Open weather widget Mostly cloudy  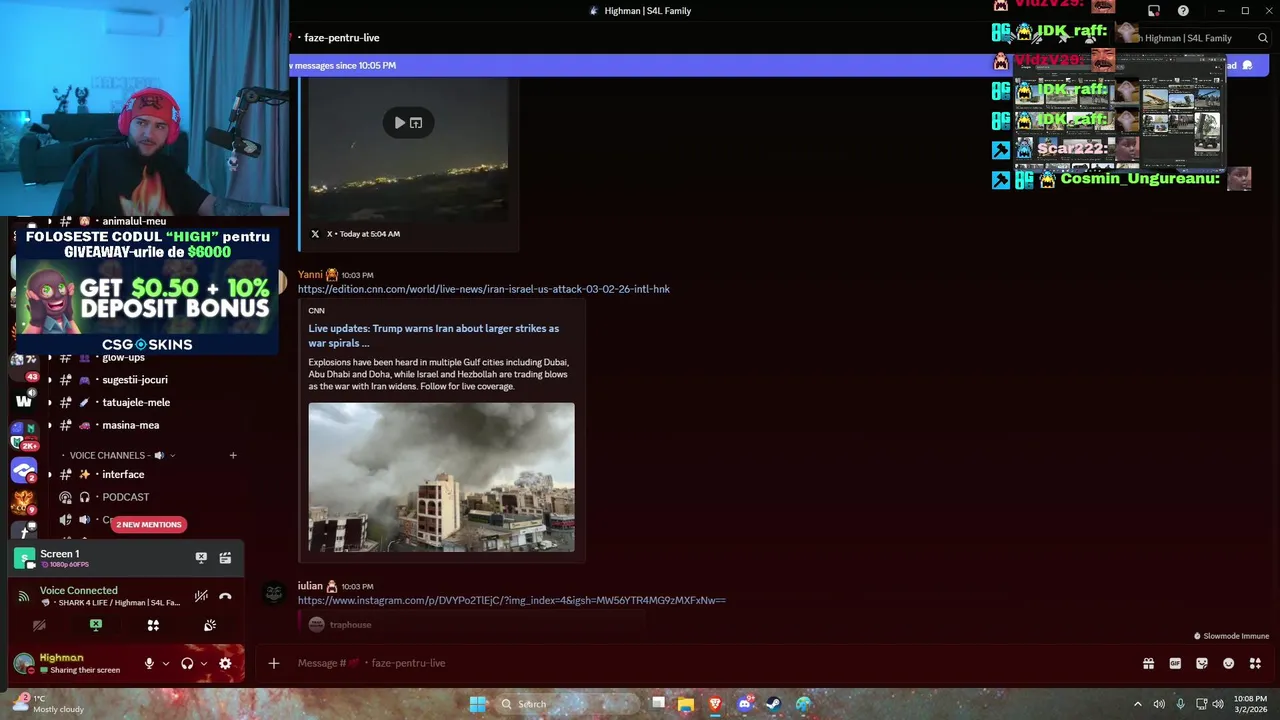50,704
